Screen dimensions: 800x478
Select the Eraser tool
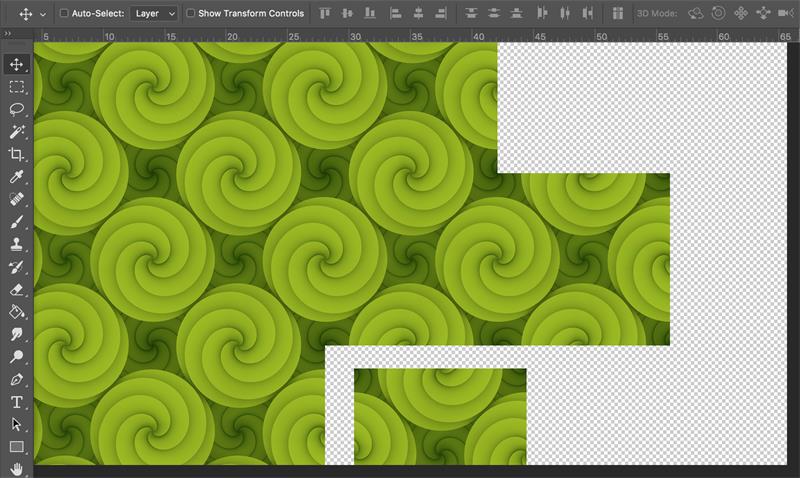17,289
